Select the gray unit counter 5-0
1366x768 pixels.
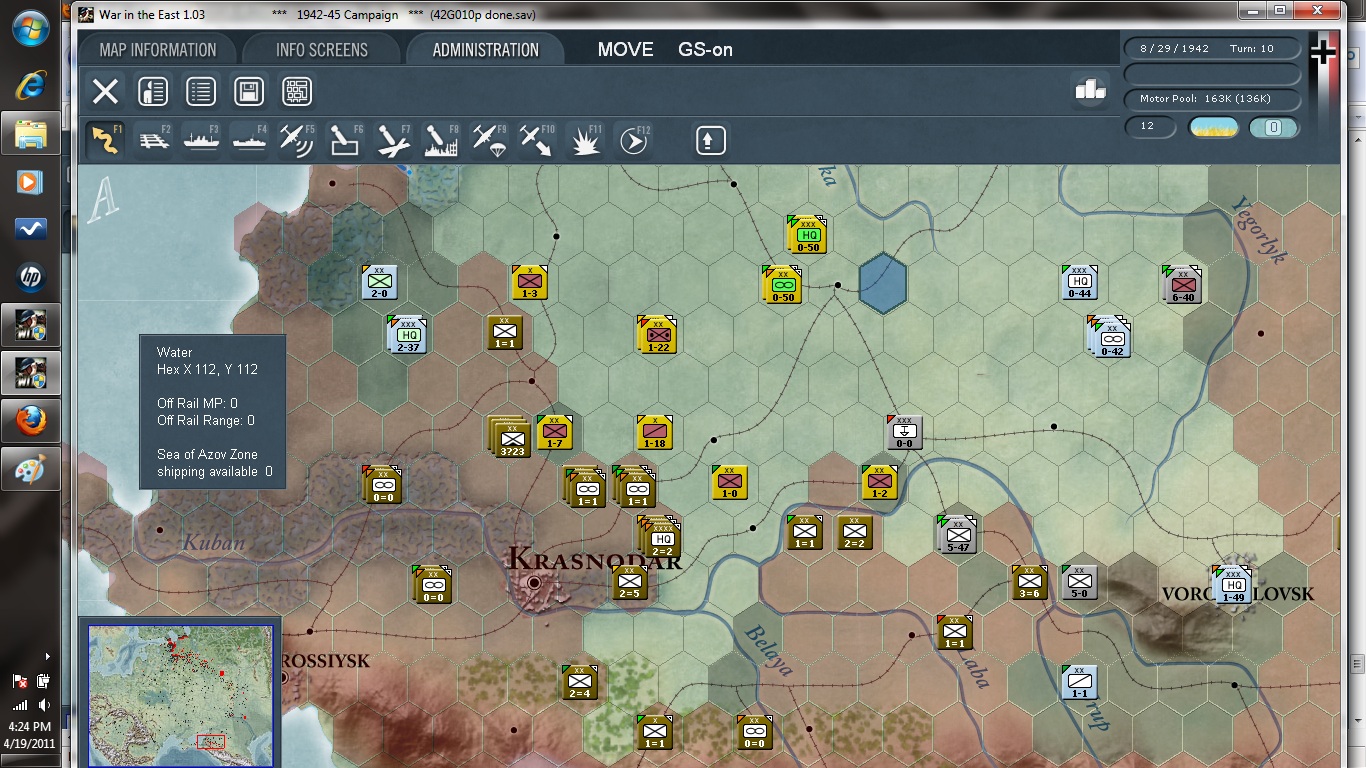(1080, 582)
